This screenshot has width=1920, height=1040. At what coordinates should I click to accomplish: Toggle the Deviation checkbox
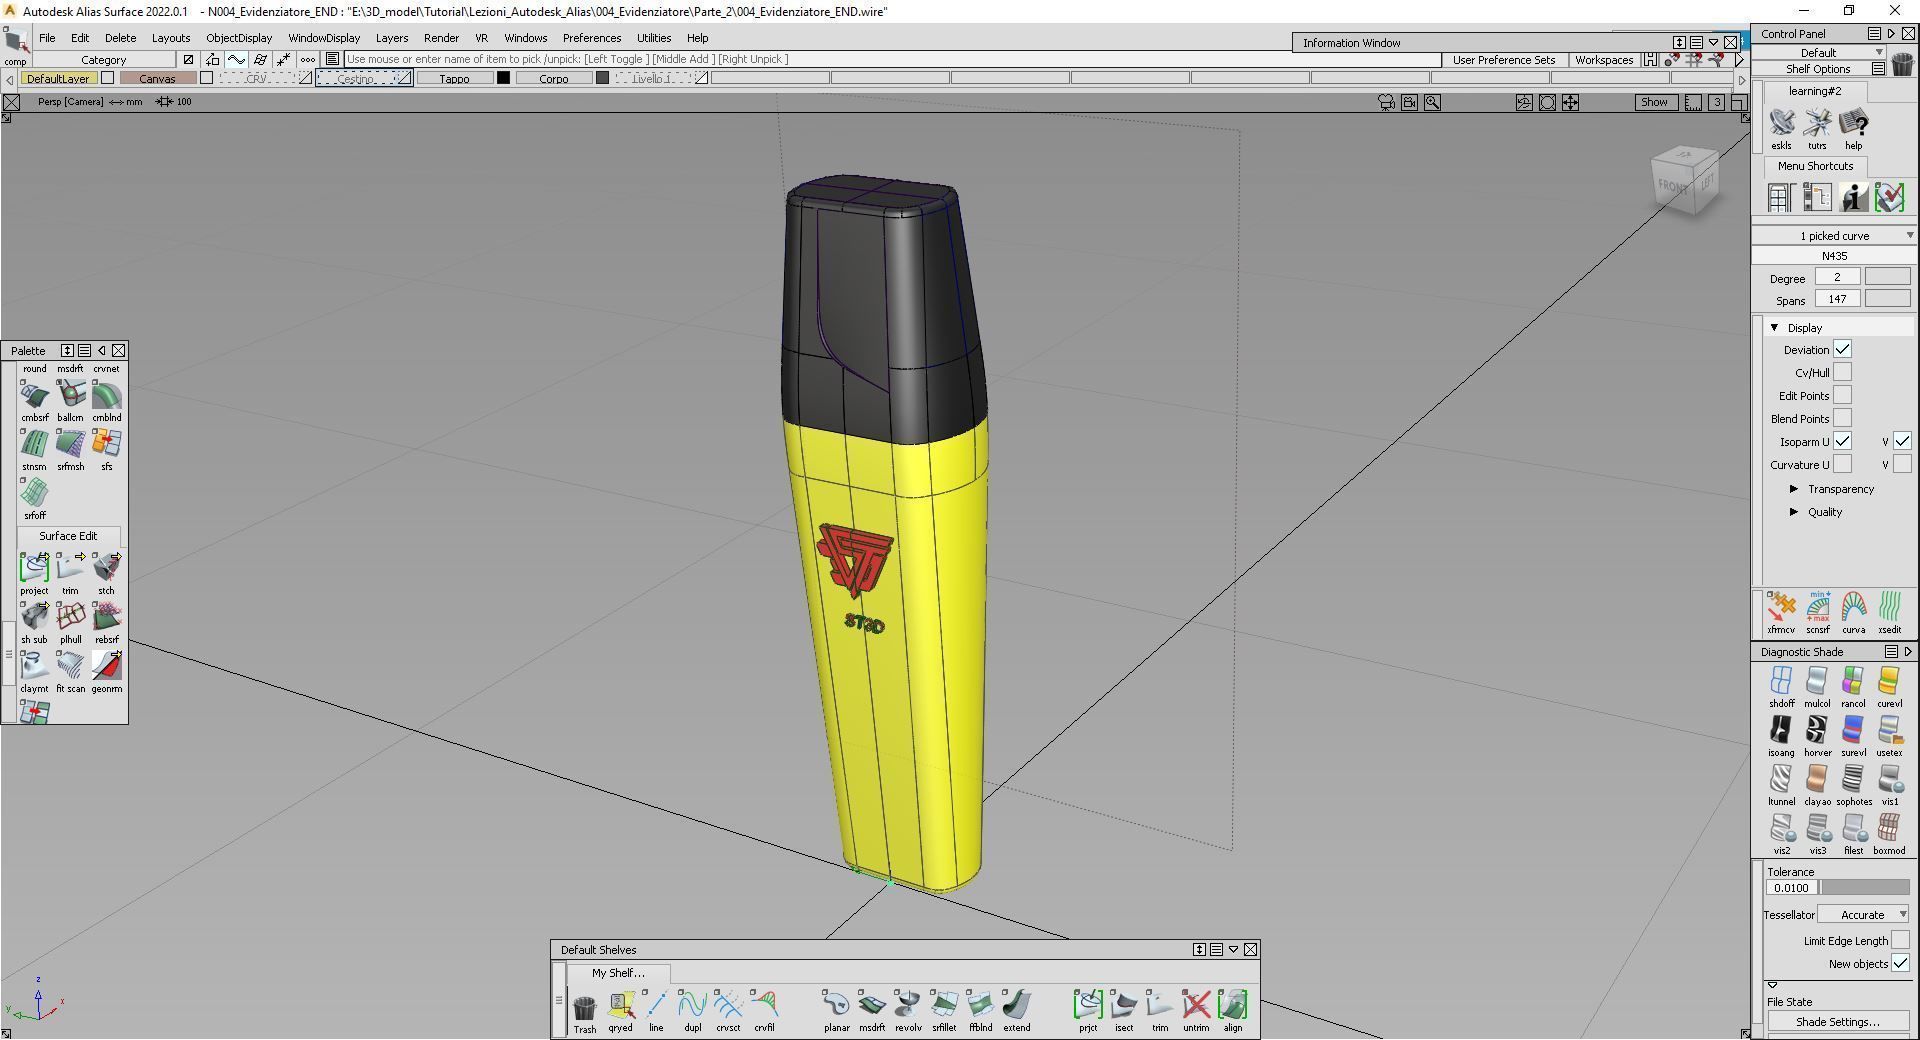tap(1842, 350)
